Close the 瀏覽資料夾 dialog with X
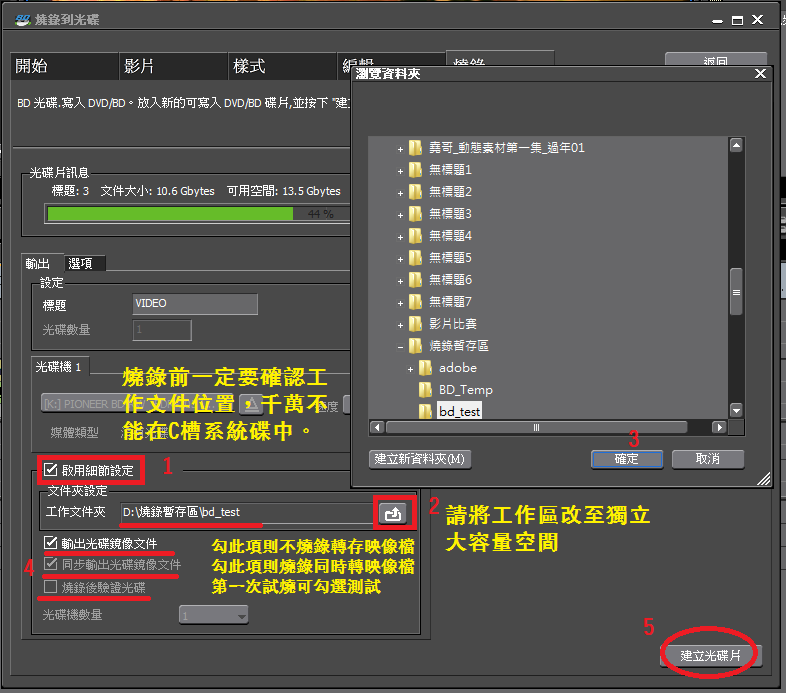 760,74
